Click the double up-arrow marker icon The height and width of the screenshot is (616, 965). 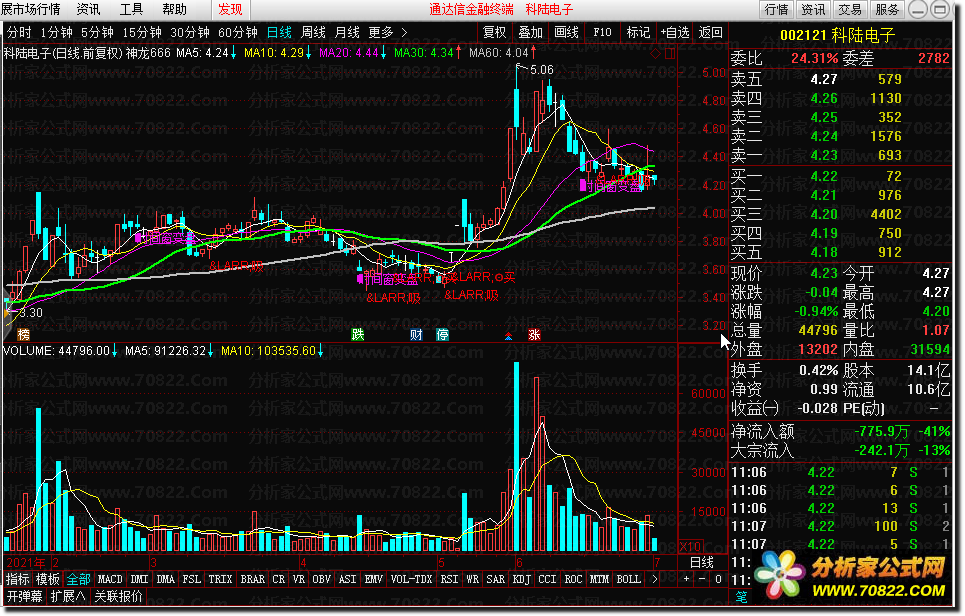point(508,335)
